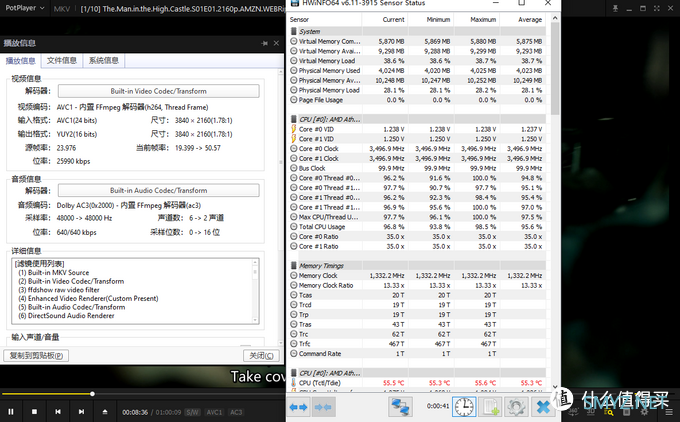Click the 关闭(C) button

click(x=262, y=356)
